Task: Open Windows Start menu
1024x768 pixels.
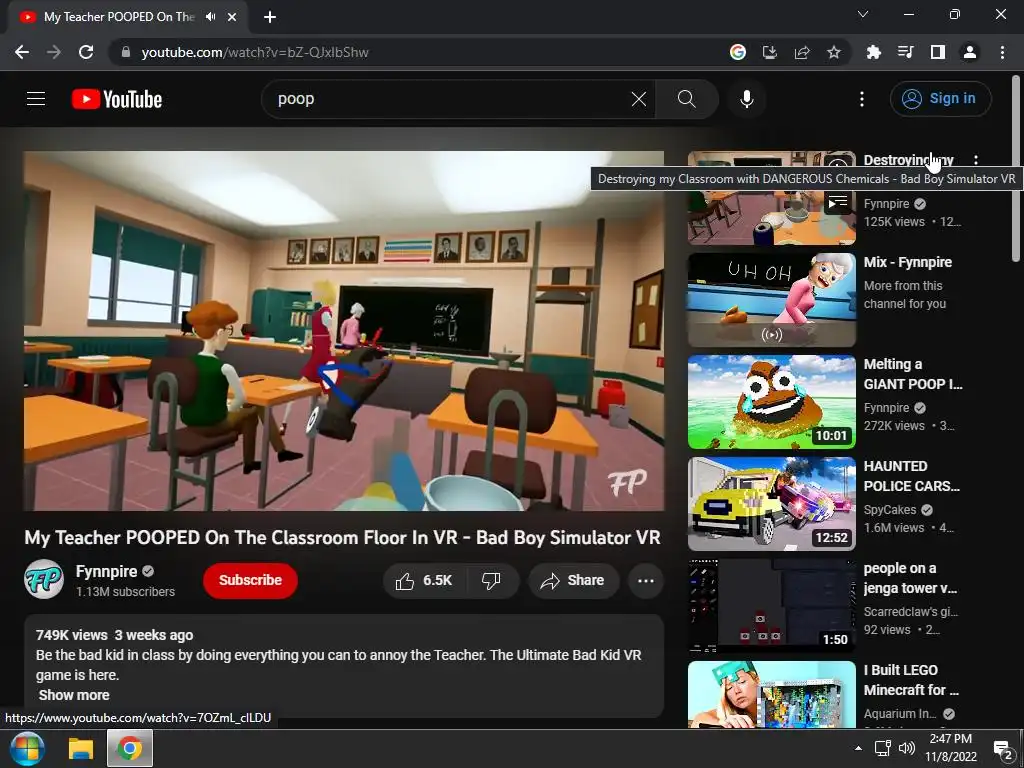Action: pos(27,748)
